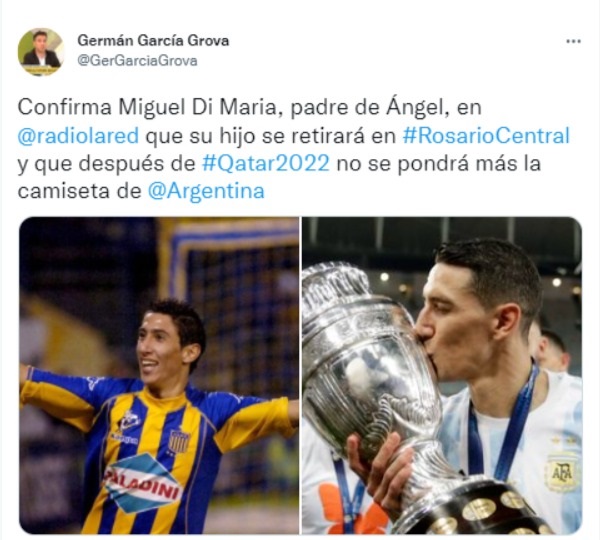Open the three-dot more options menu
This screenshot has height=540, width=600.
tap(573, 41)
